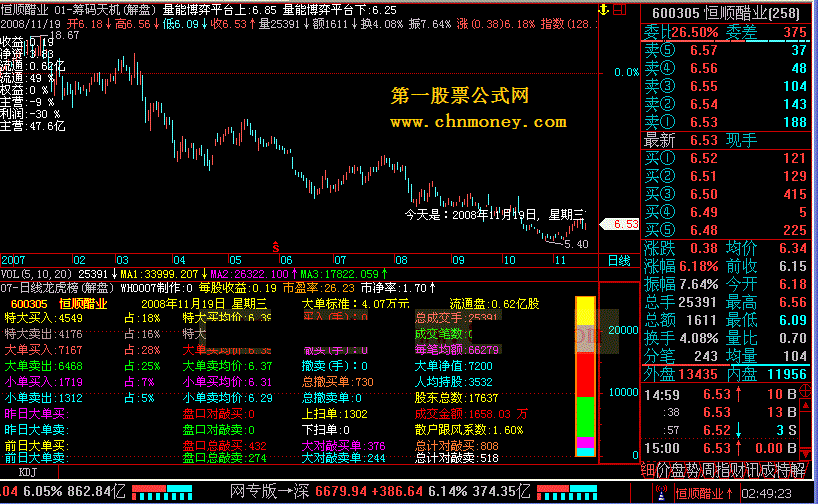818x504 pixels.
Task: Click the VOL(5,10,20) indicator label
Action: coord(37,274)
